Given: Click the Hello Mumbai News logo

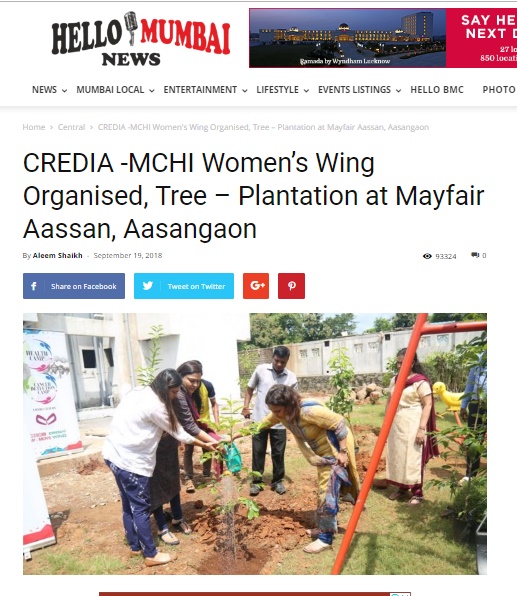Looking at the screenshot, I should tap(141, 39).
